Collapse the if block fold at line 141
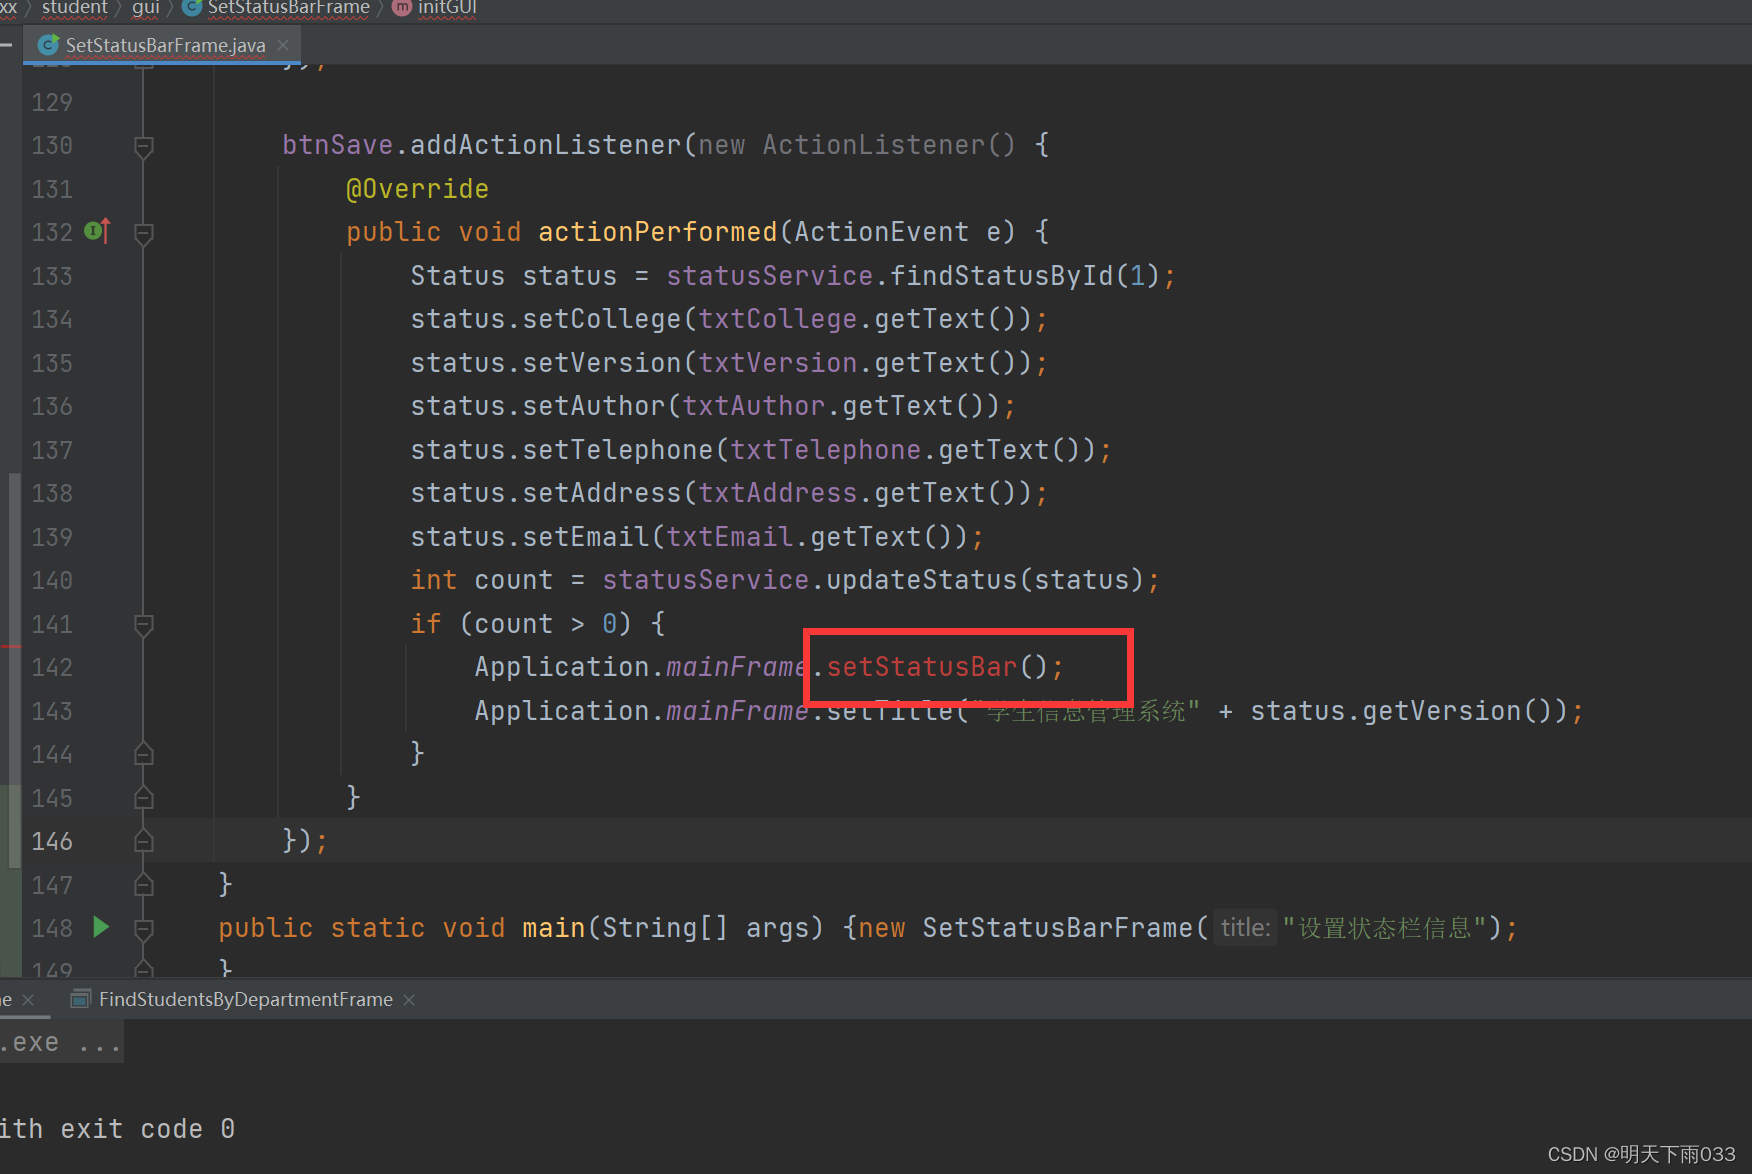Image resolution: width=1752 pixels, height=1174 pixels. pyautogui.click(x=144, y=625)
